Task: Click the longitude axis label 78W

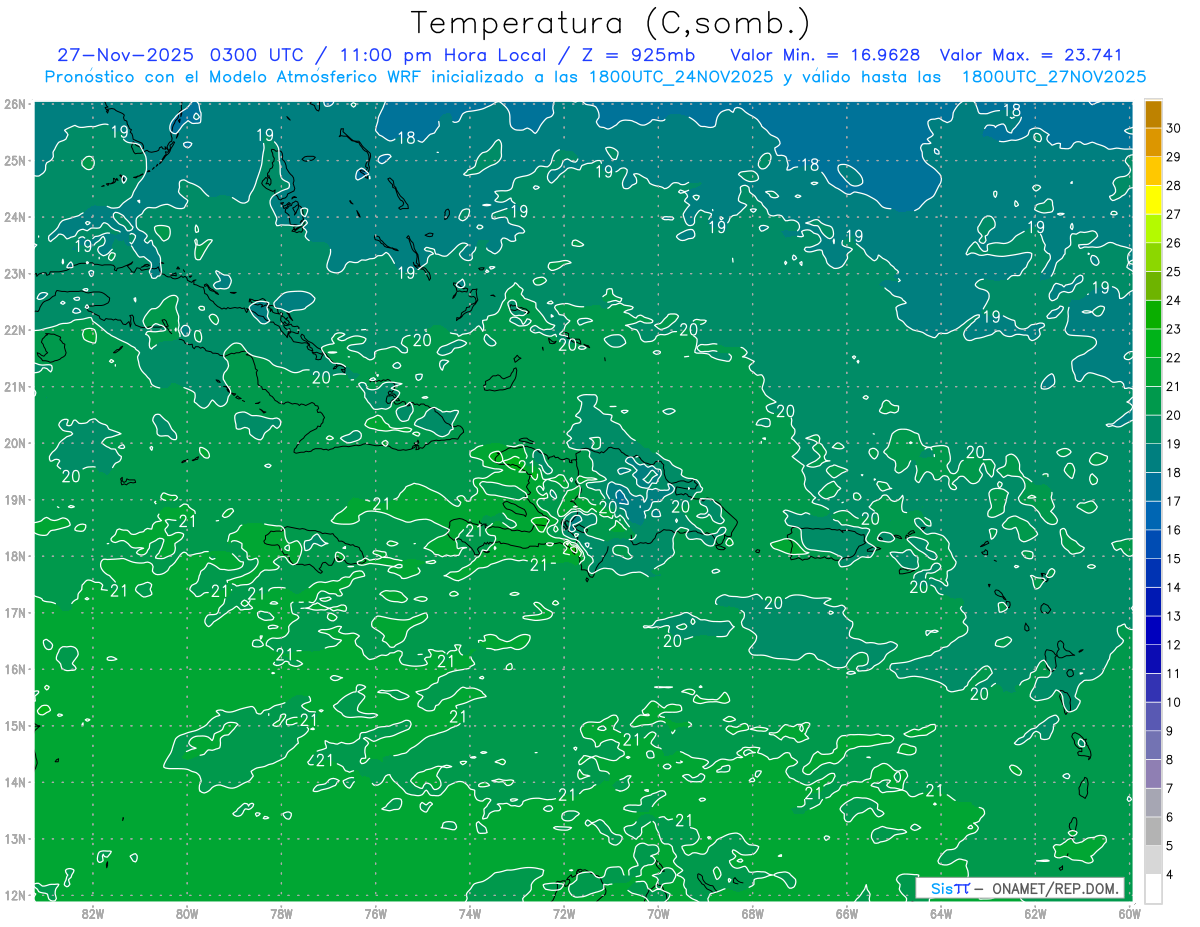Action: pyautogui.click(x=281, y=913)
